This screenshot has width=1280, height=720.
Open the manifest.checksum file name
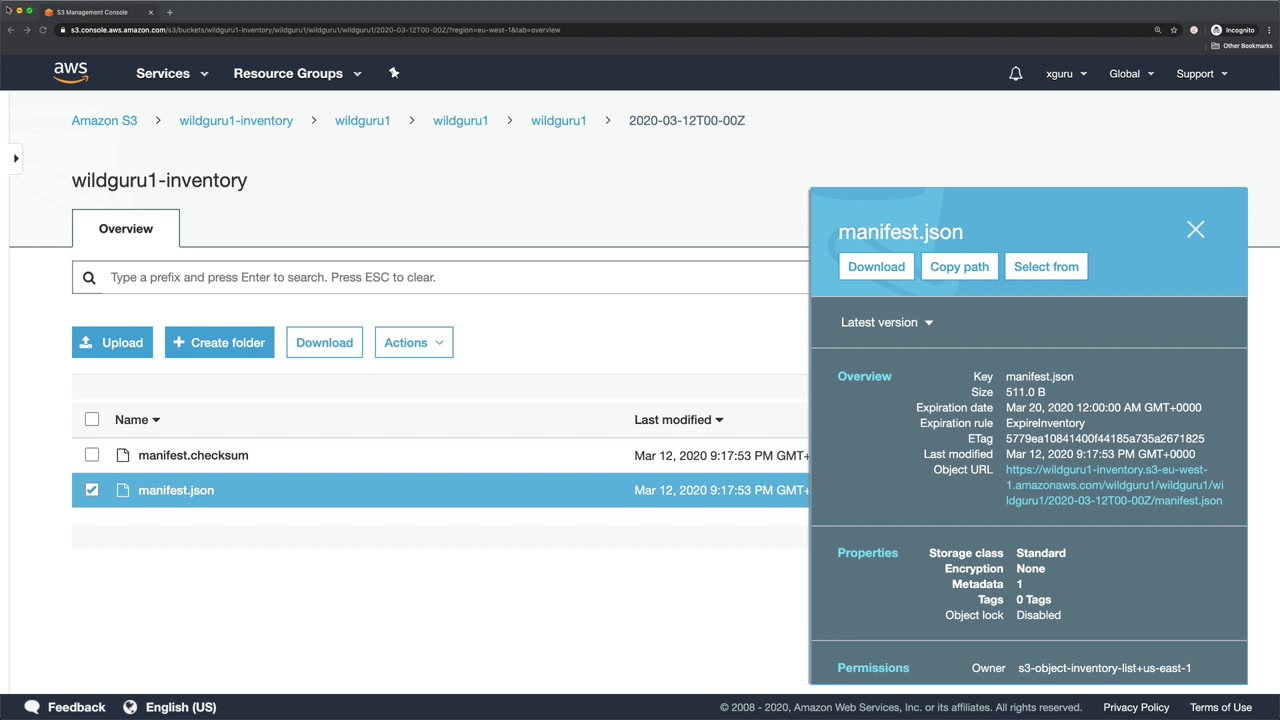pyautogui.click(x=193, y=455)
